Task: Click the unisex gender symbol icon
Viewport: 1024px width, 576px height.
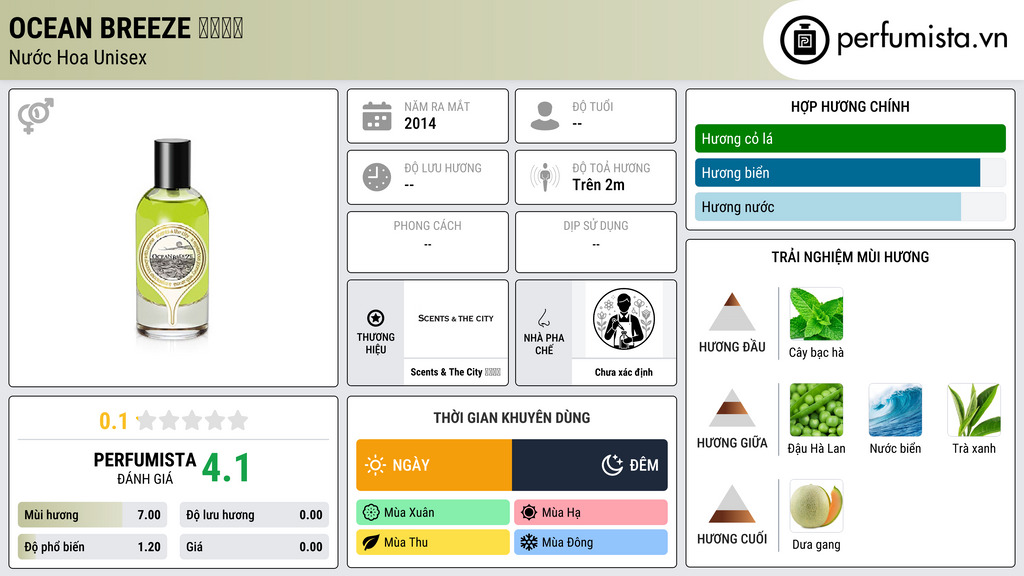Action: [36, 116]
